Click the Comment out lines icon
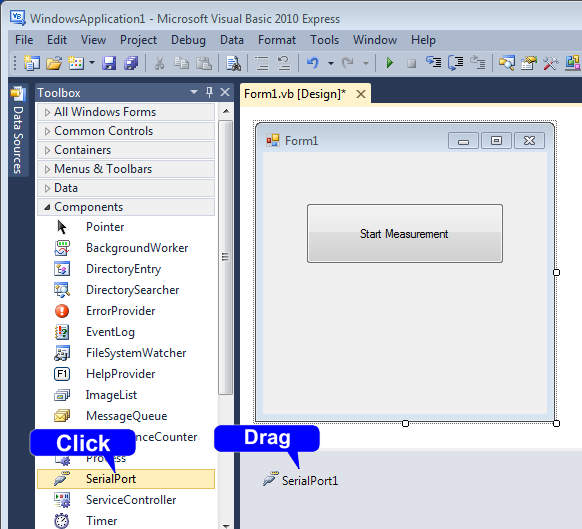The width and height of the screenshot is (582, 529). coord(262,63)
